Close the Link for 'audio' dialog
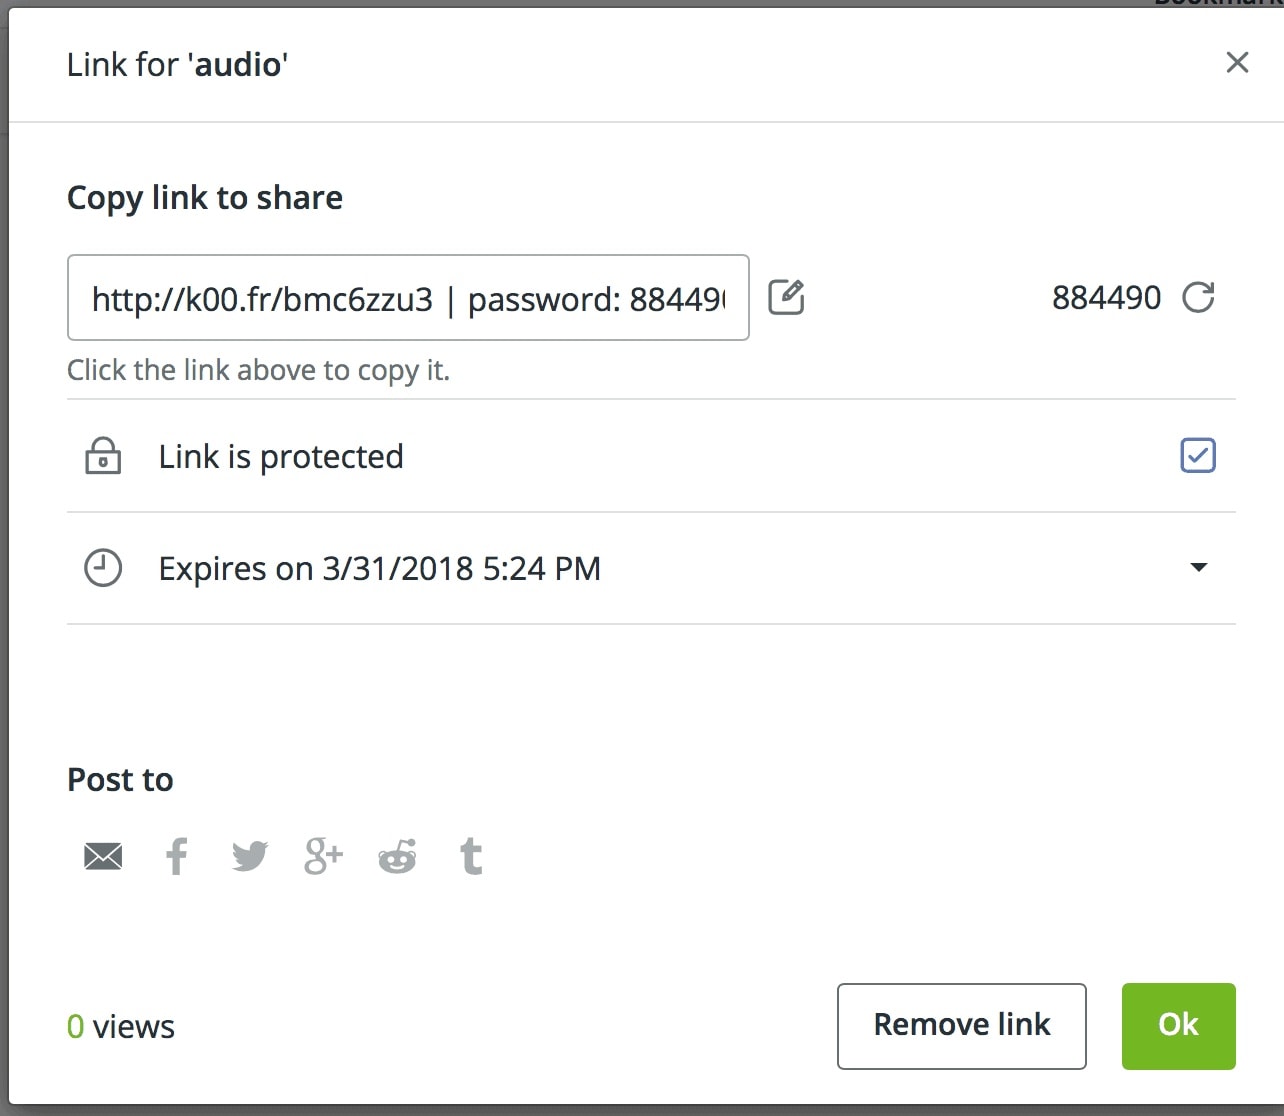1284x1116 pixels. point(1237,63)
